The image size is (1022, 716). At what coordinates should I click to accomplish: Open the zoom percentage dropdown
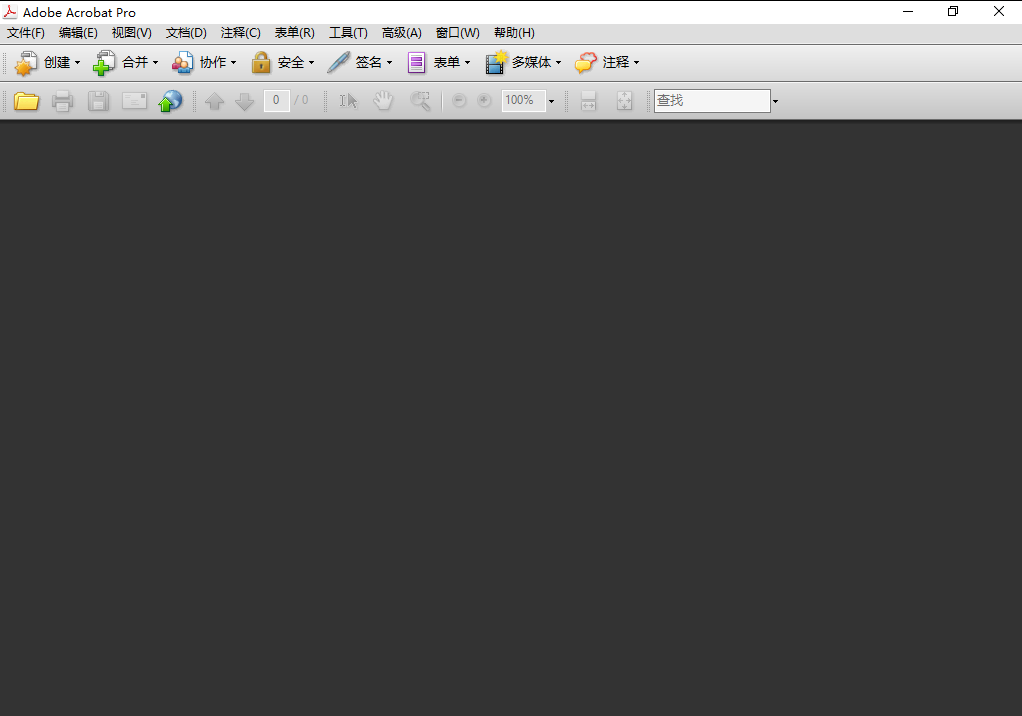[x=550, y=100]
